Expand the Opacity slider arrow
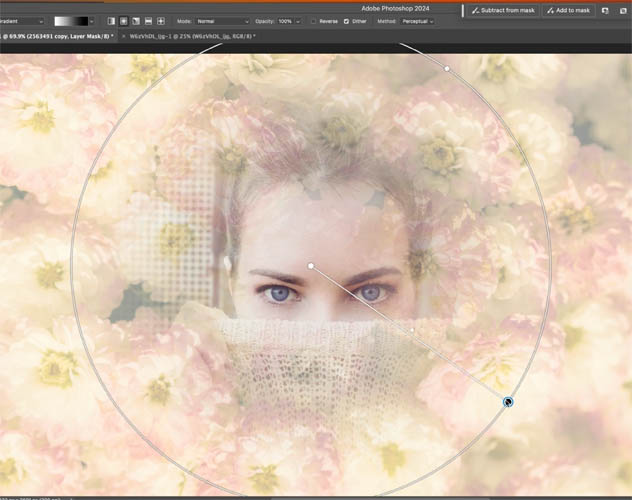 pyautogui.click(x=298, y=21)
